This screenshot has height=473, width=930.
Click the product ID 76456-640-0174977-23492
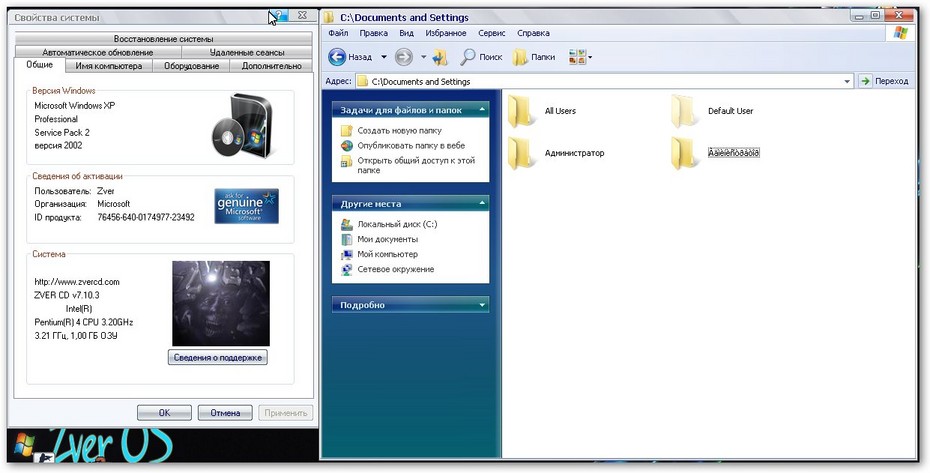coord(146,217)
